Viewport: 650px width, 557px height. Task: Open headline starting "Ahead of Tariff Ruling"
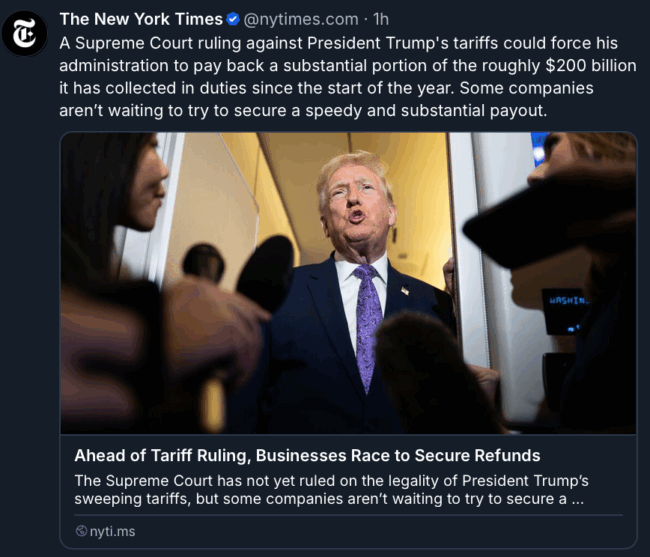coord(307,455)
